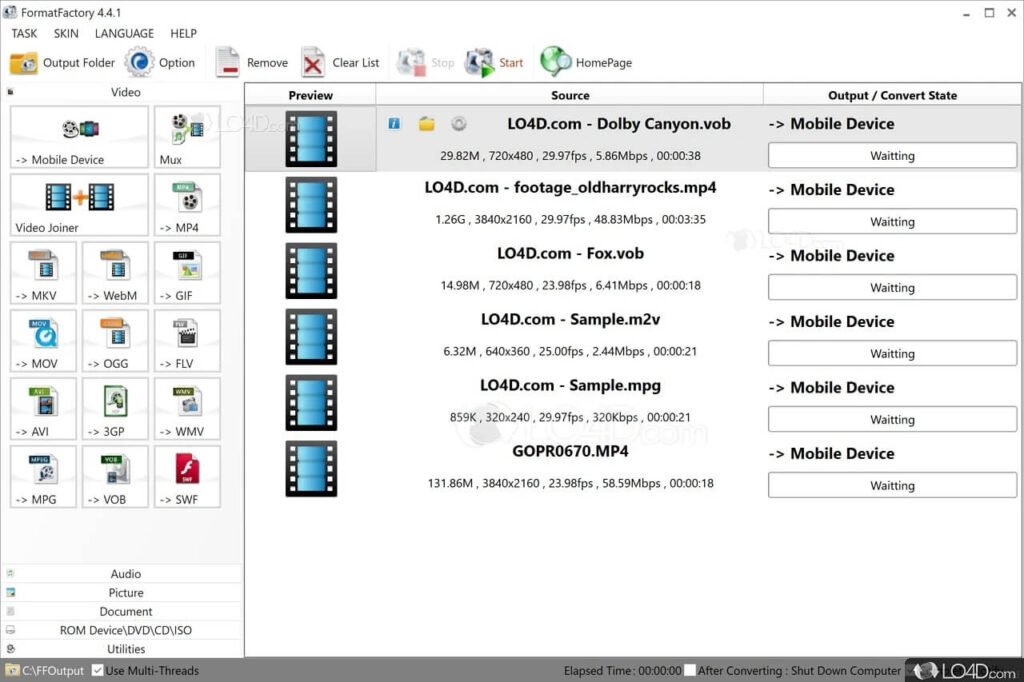The image size is (1024, 682).
Task: Start the conversion with Start icon
Action: pyautogui.click(x=479, y=63)
